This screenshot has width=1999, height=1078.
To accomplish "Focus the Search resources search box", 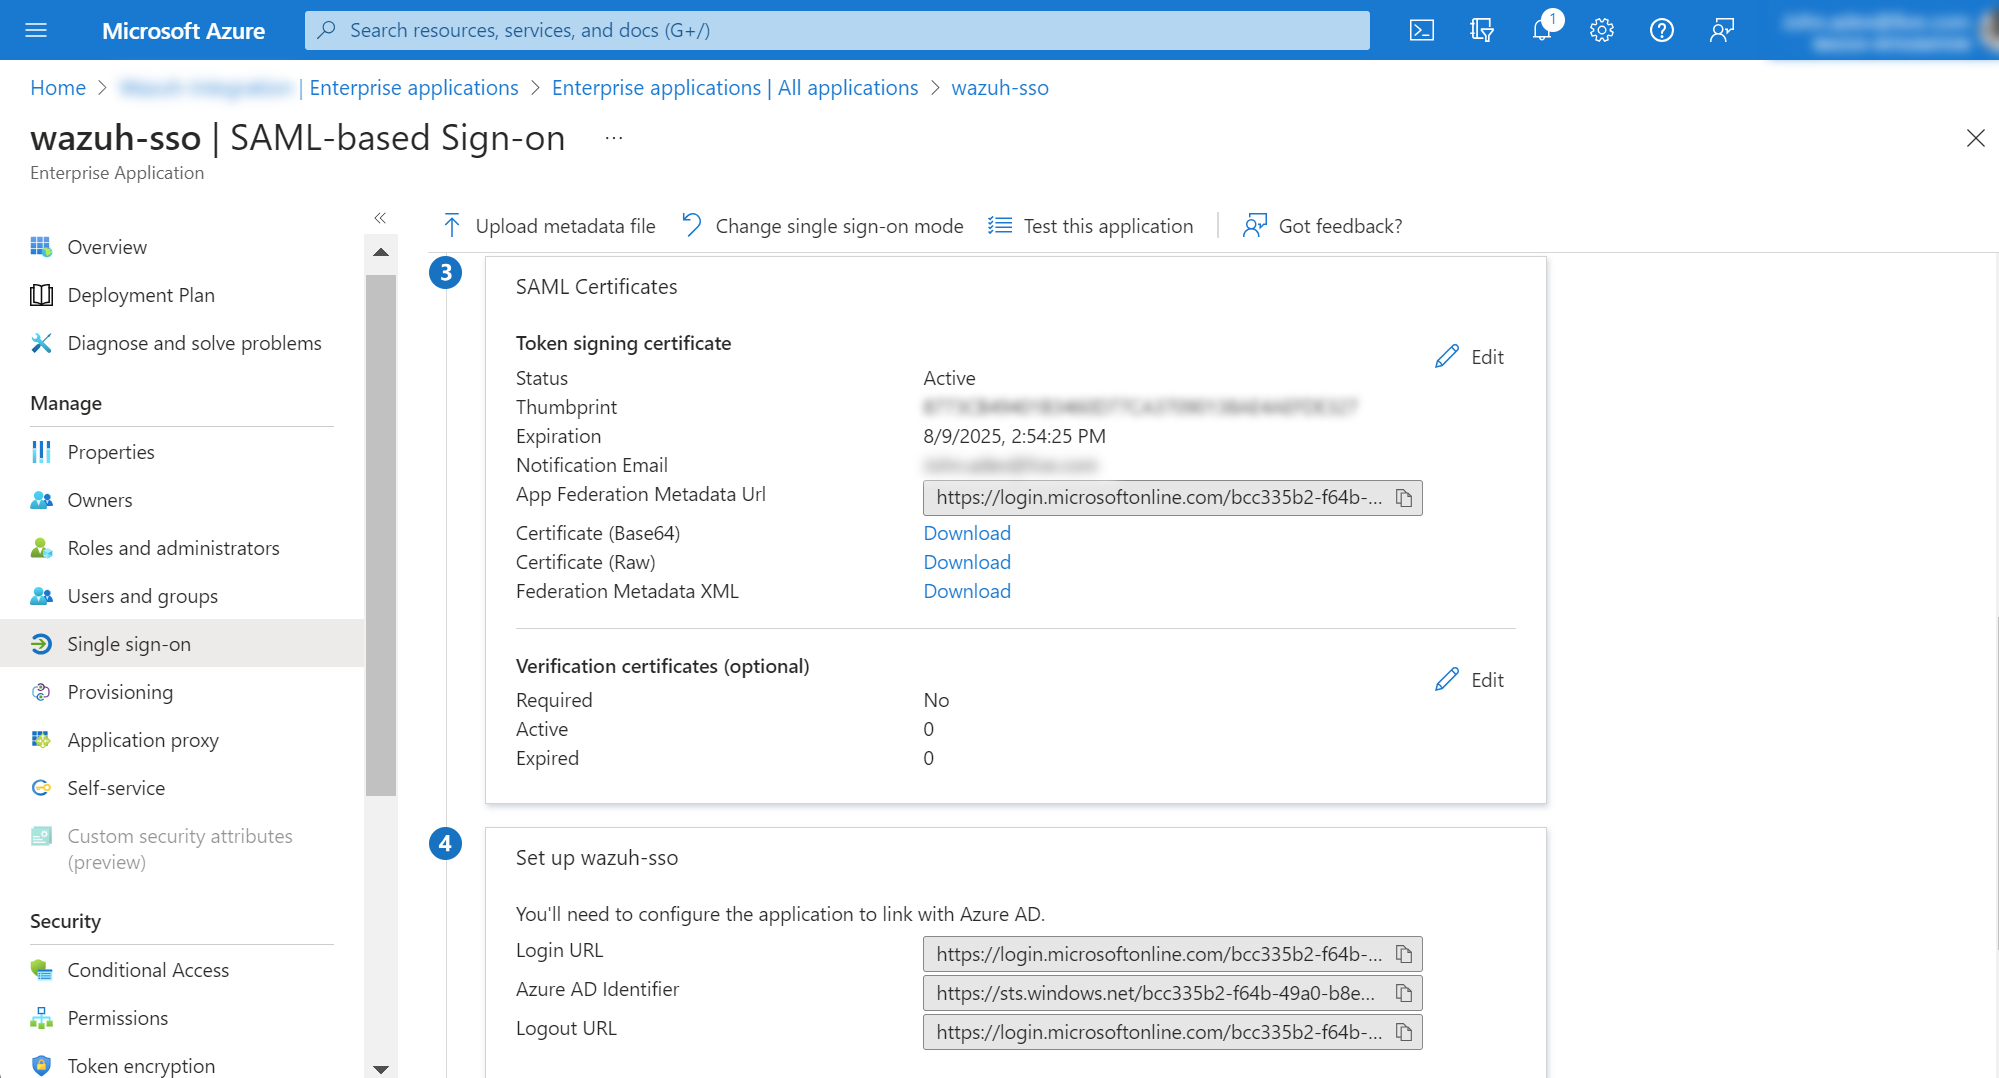I will (837, 30).
